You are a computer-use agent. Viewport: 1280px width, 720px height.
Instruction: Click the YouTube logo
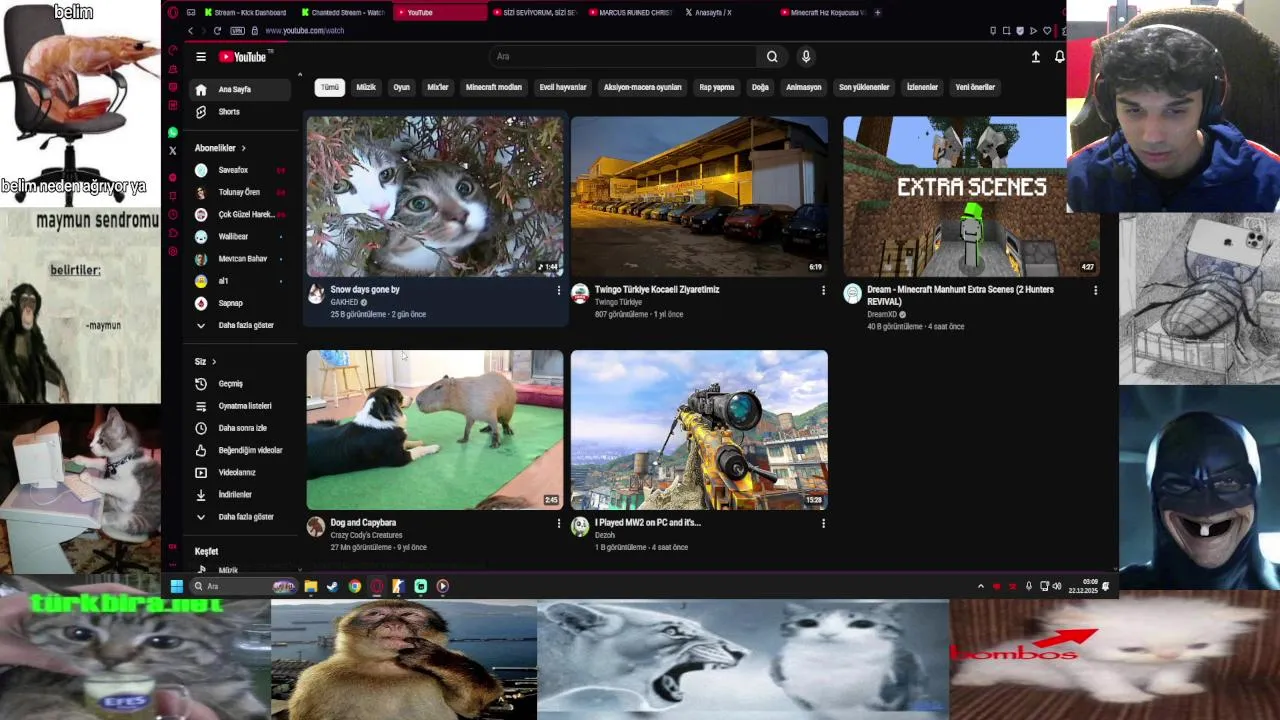[x=245, y=57]
